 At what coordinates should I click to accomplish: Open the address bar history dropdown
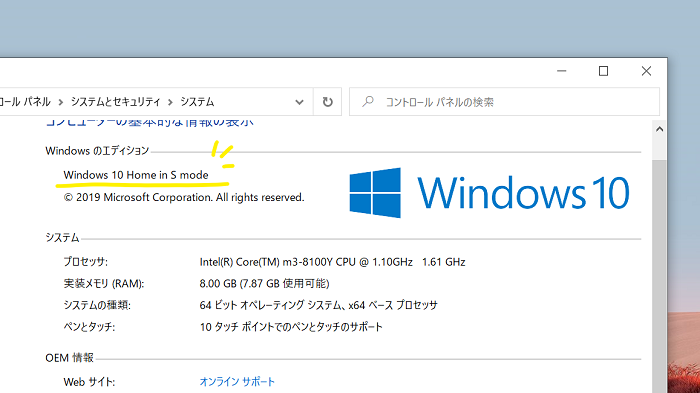[299, 102]
